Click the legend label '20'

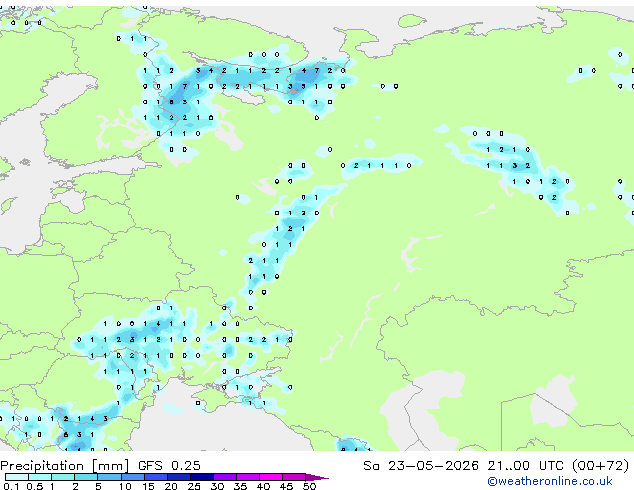[x=171, y=486]
